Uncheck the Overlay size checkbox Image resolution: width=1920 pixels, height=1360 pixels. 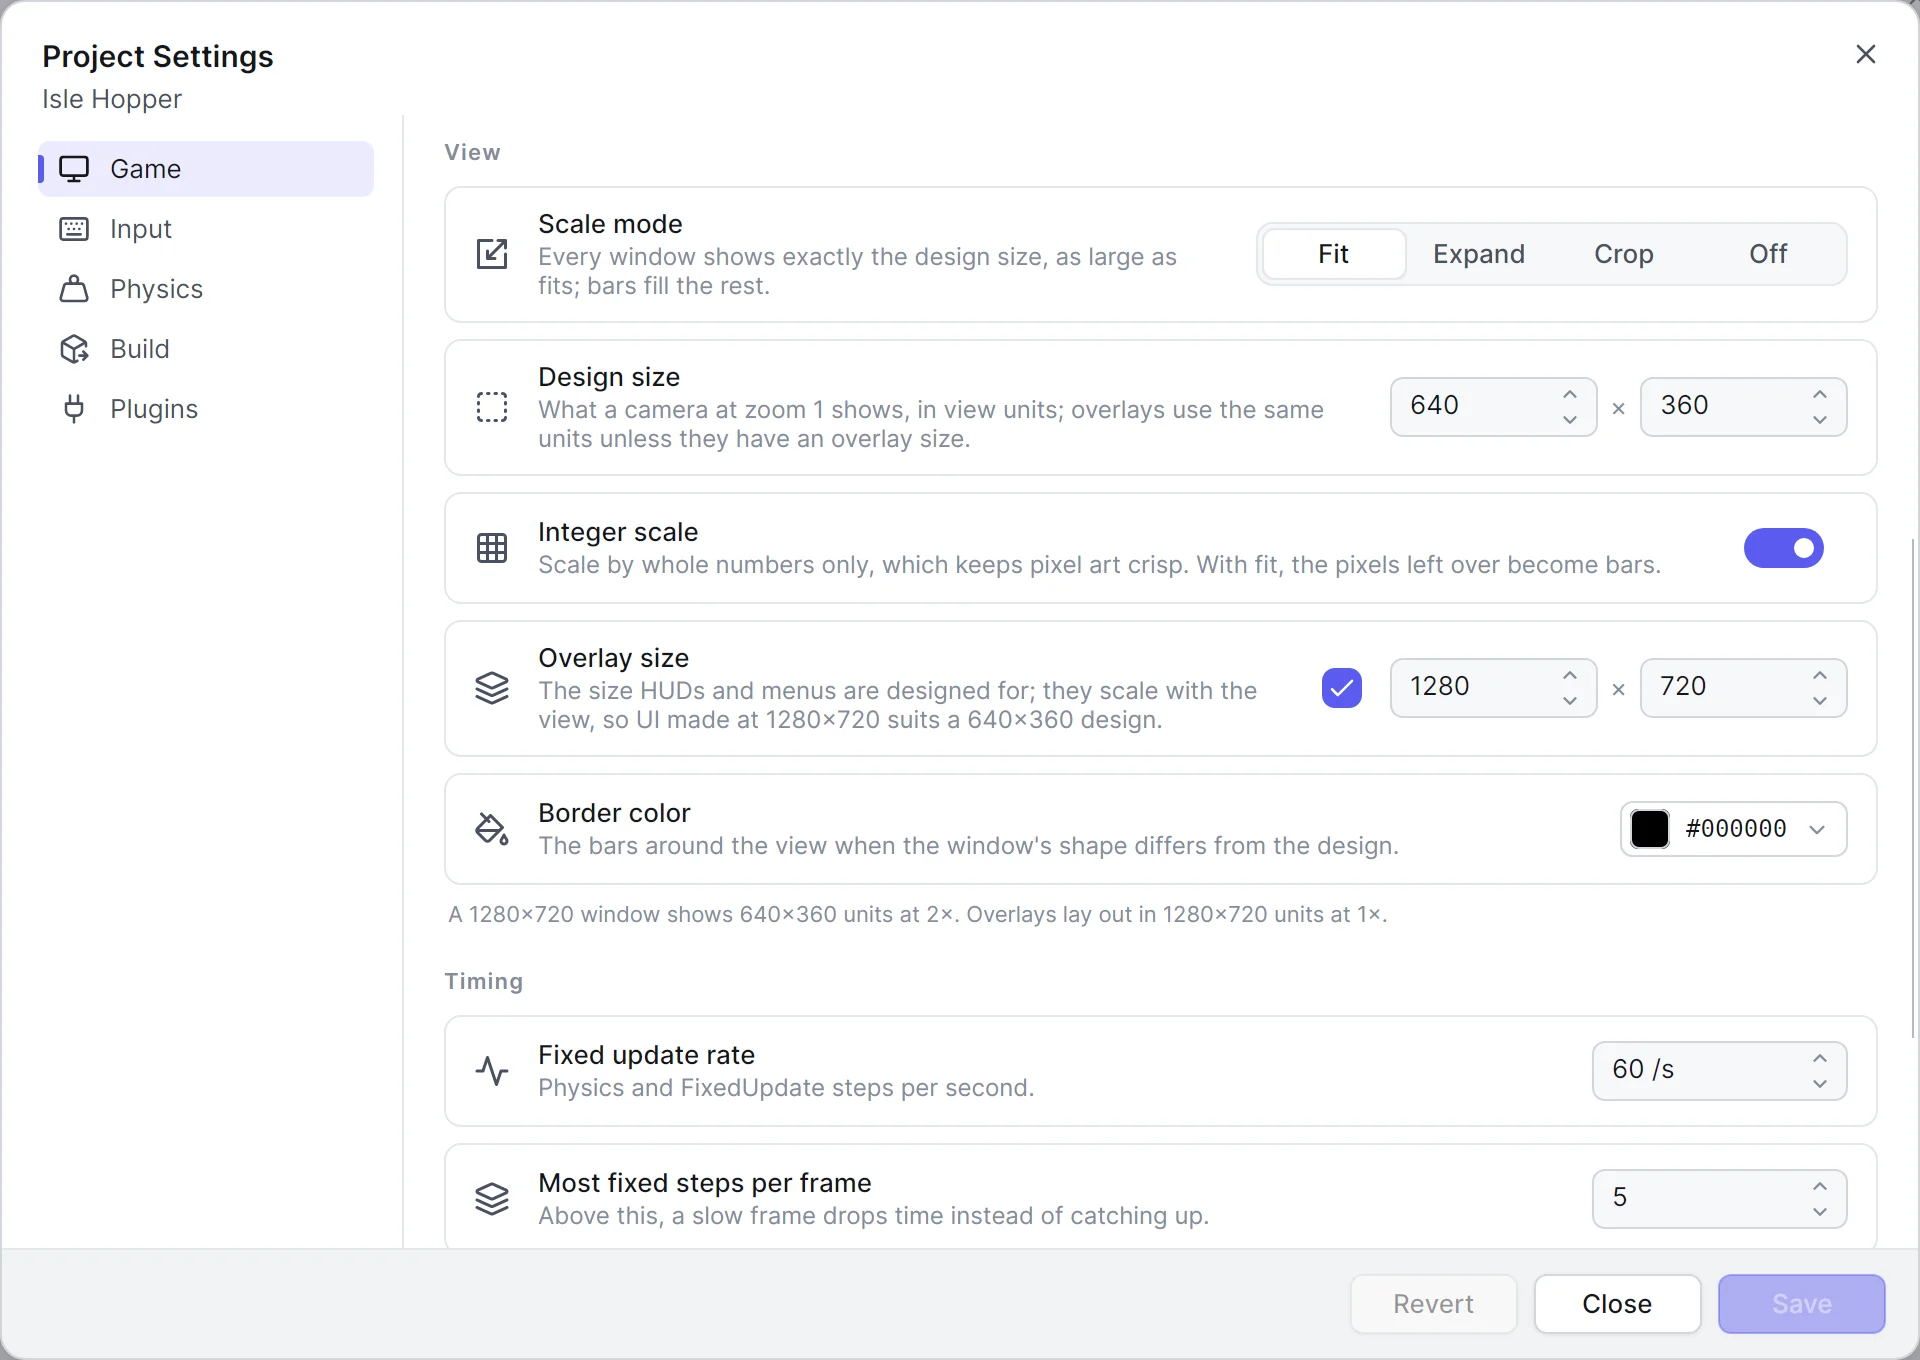(1342, 688)
